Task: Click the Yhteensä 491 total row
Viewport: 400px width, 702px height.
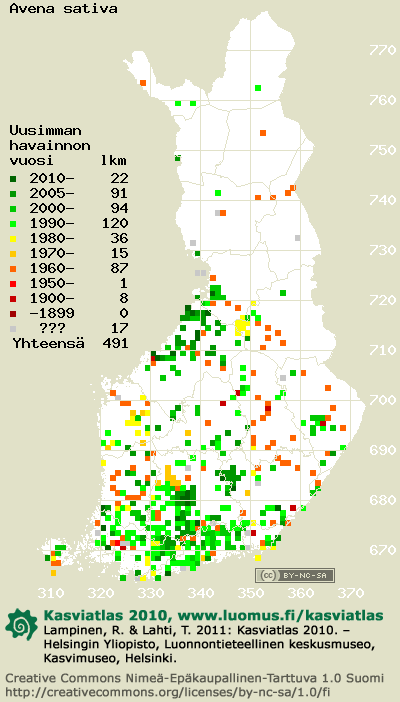Action: click(70, 343)
